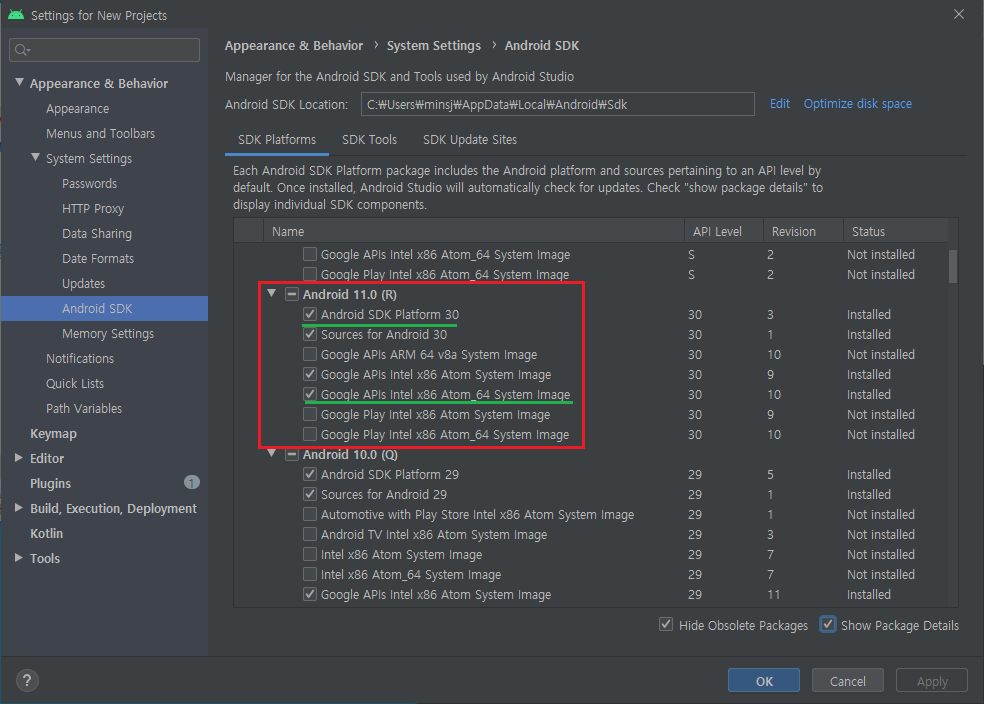Screen dimensions: 984x704
Task: Check API 30 Google Play Intel x86 Atom_64 System Image
Action: pyautogui.click(x=310, y=434)
